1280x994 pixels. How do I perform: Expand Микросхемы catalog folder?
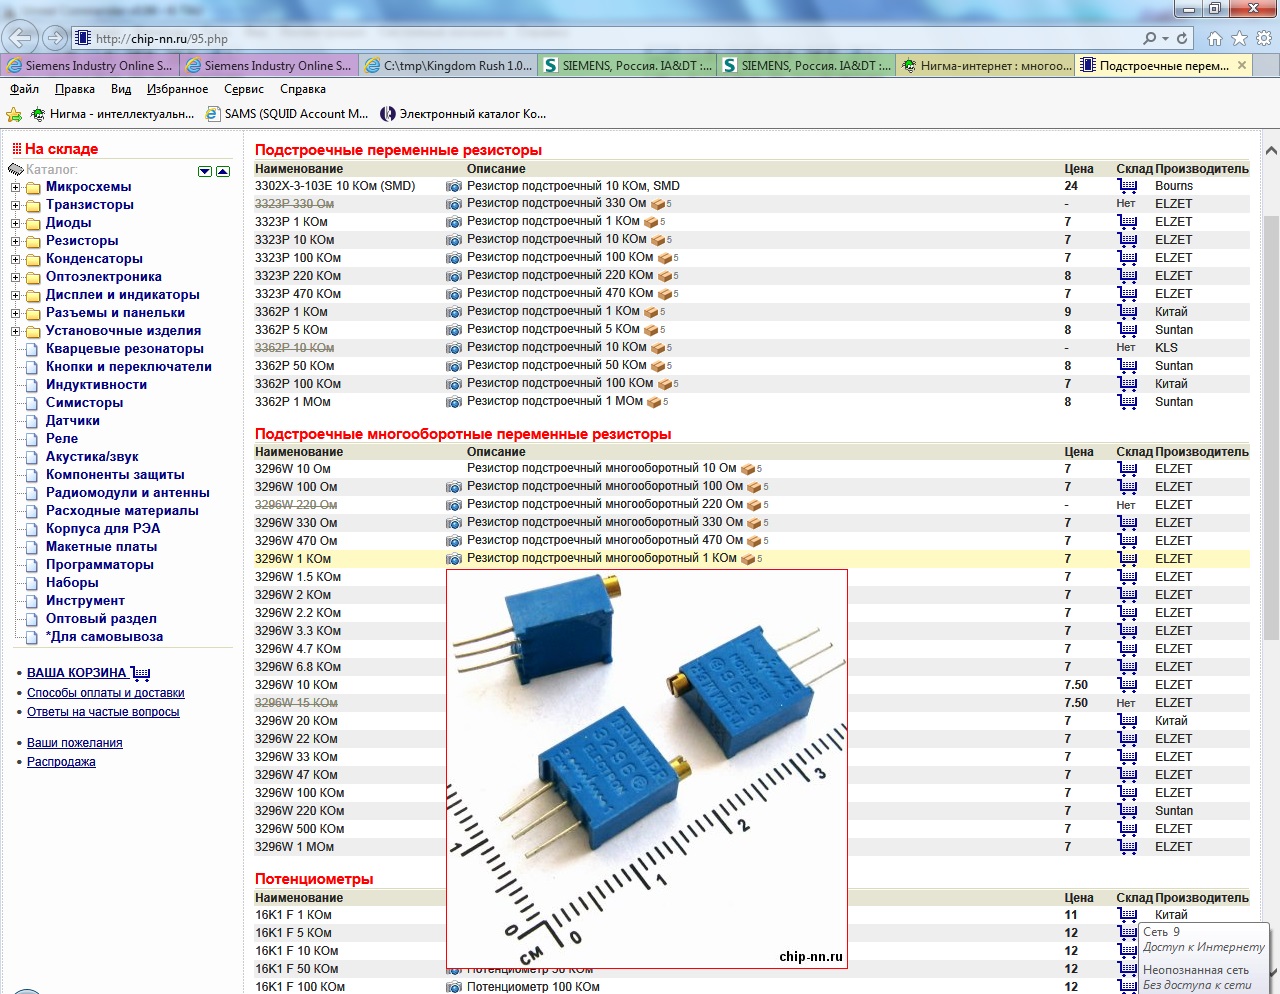tap(15, 187)
